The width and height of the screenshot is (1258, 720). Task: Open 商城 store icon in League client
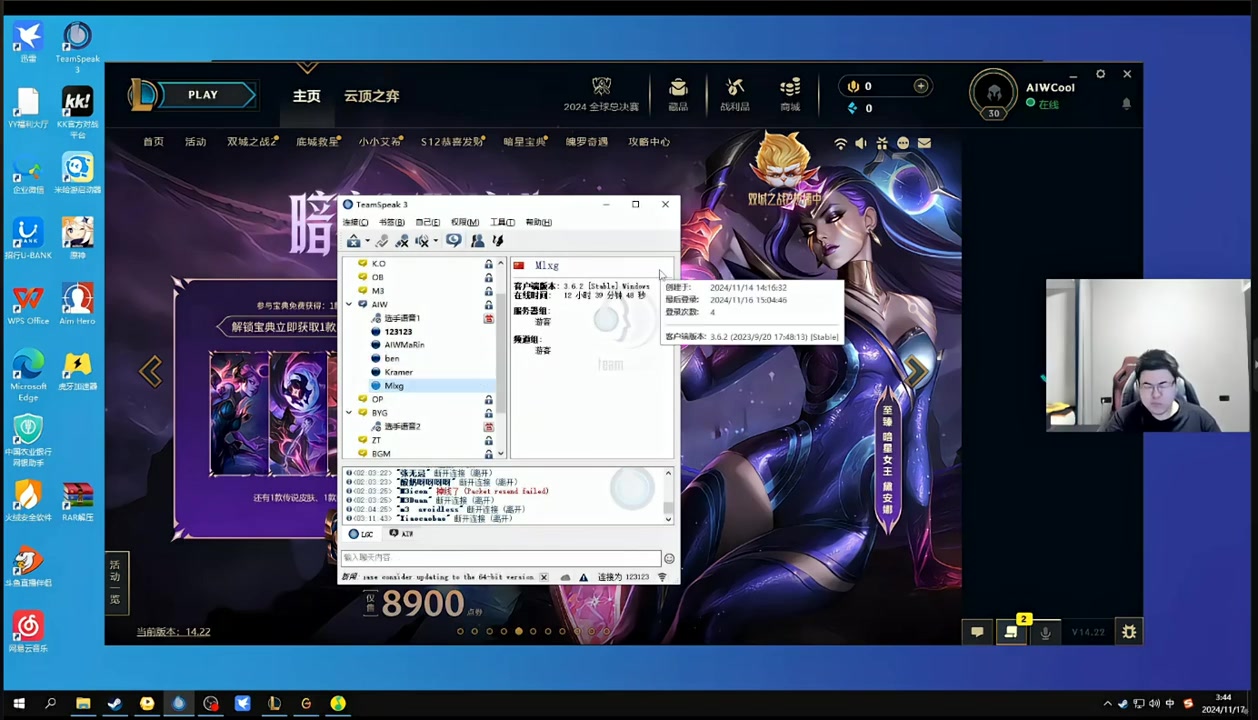(790, 95)
